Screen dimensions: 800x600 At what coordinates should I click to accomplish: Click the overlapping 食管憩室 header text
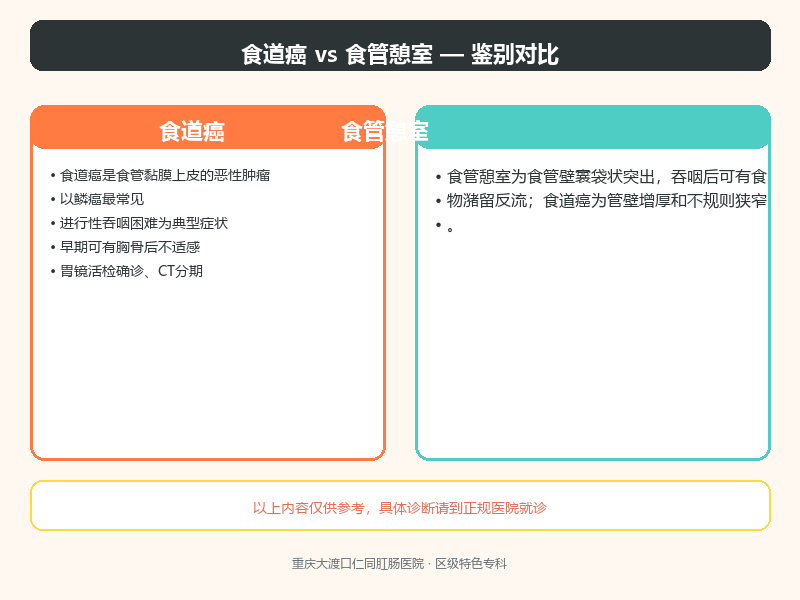(385, 132)
